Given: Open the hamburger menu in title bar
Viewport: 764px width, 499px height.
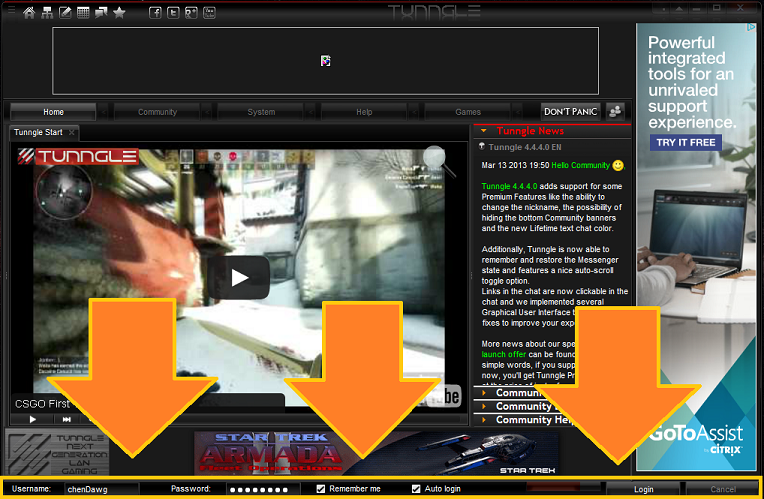Looking at the screenshot, I should pos(11,9).
